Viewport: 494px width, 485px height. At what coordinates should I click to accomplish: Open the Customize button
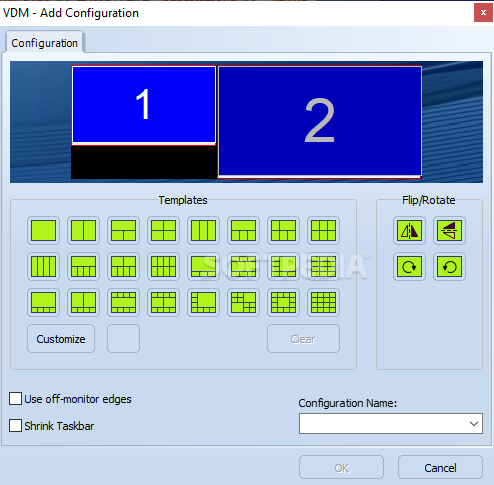[x=61, y=339]
